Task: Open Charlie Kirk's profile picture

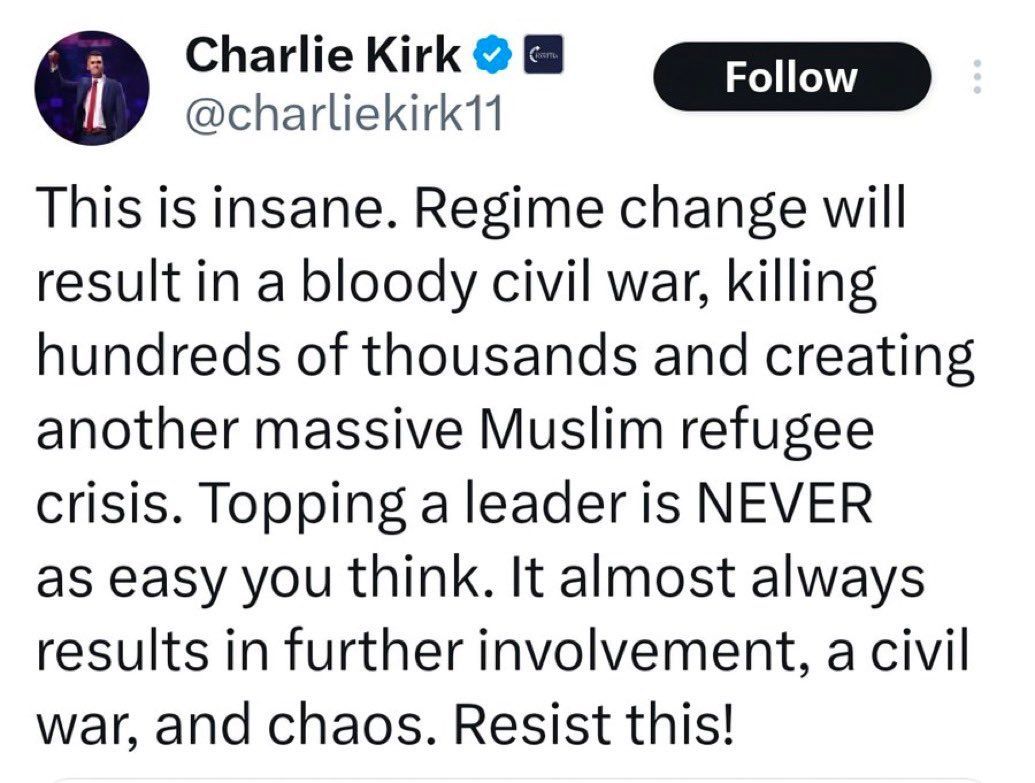Action: [92, 88]
